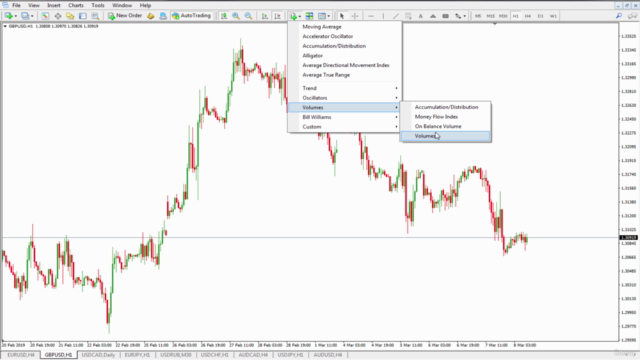Click the blue icon before AutoTrading

(163, 16)
